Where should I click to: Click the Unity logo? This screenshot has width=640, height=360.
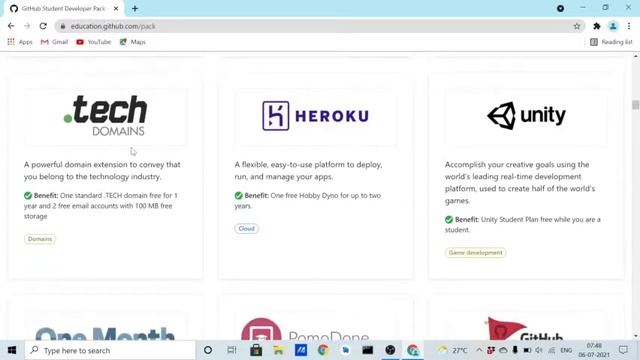pos(526,116)
